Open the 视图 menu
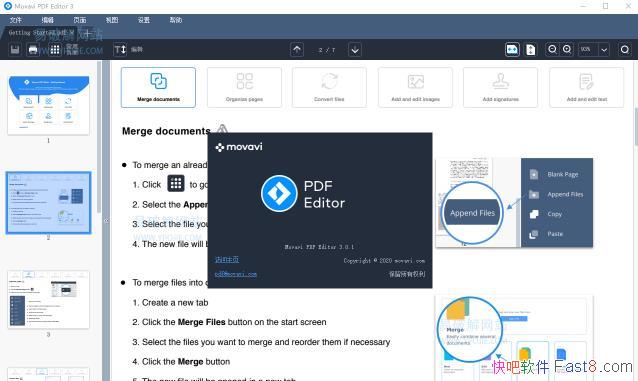Viewport: 638px width, 381px height. point(112,20)
